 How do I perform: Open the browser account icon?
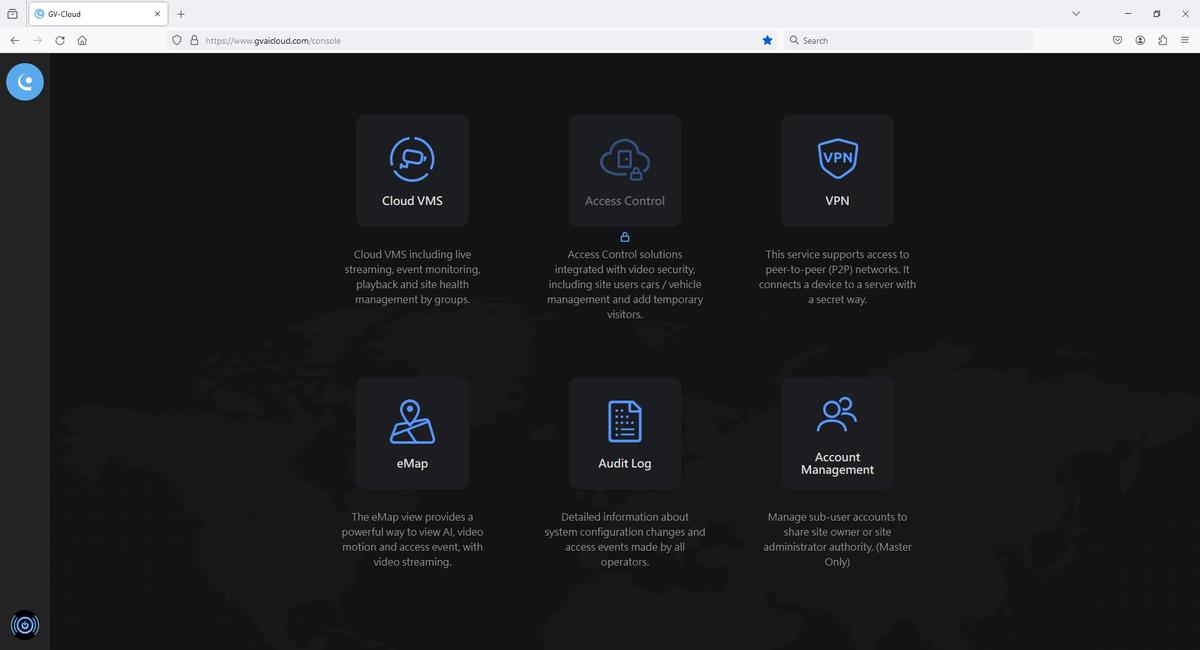(x=1140, y=40)
